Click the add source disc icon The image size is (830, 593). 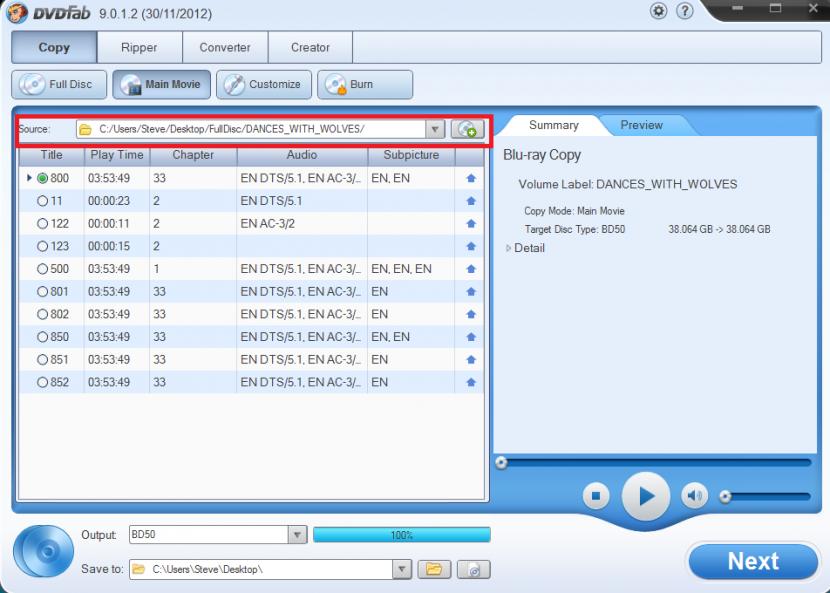466,129
